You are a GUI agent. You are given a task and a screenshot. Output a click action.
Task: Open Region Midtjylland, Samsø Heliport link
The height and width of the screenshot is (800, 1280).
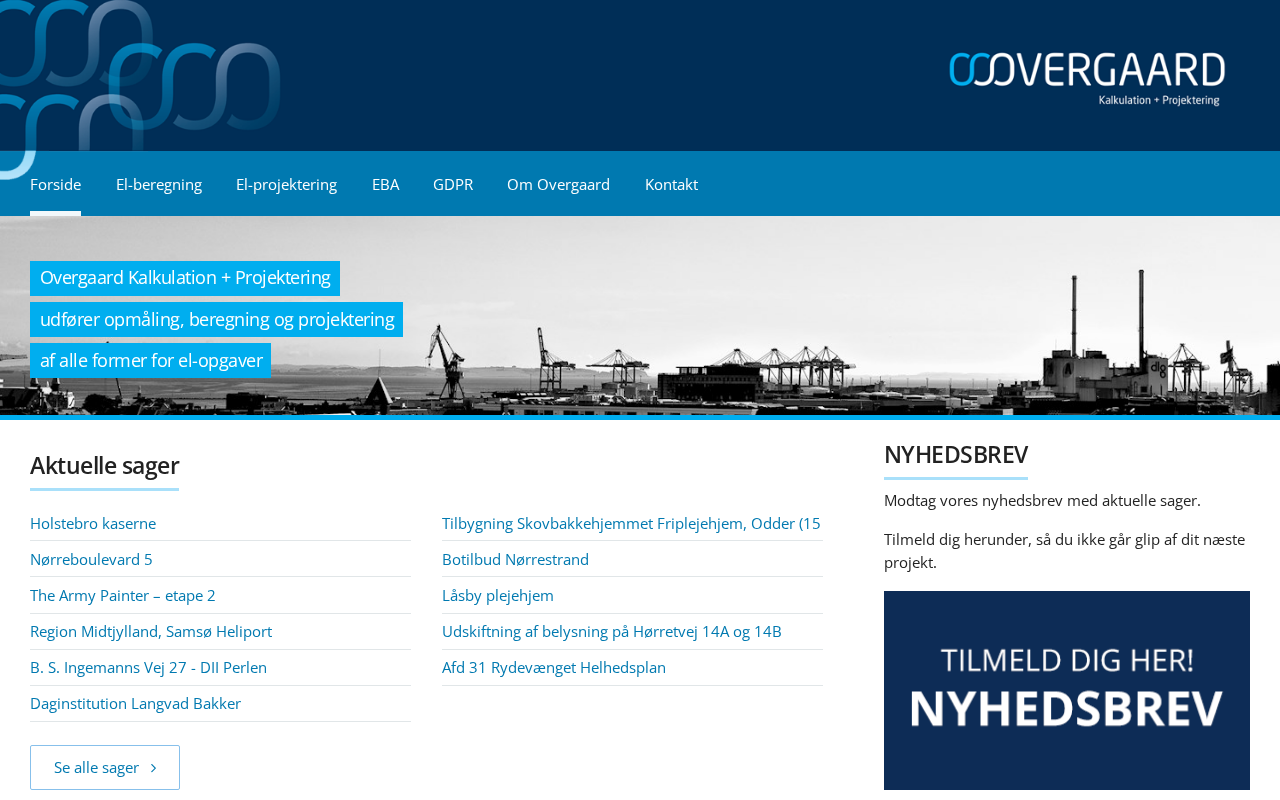151,631
